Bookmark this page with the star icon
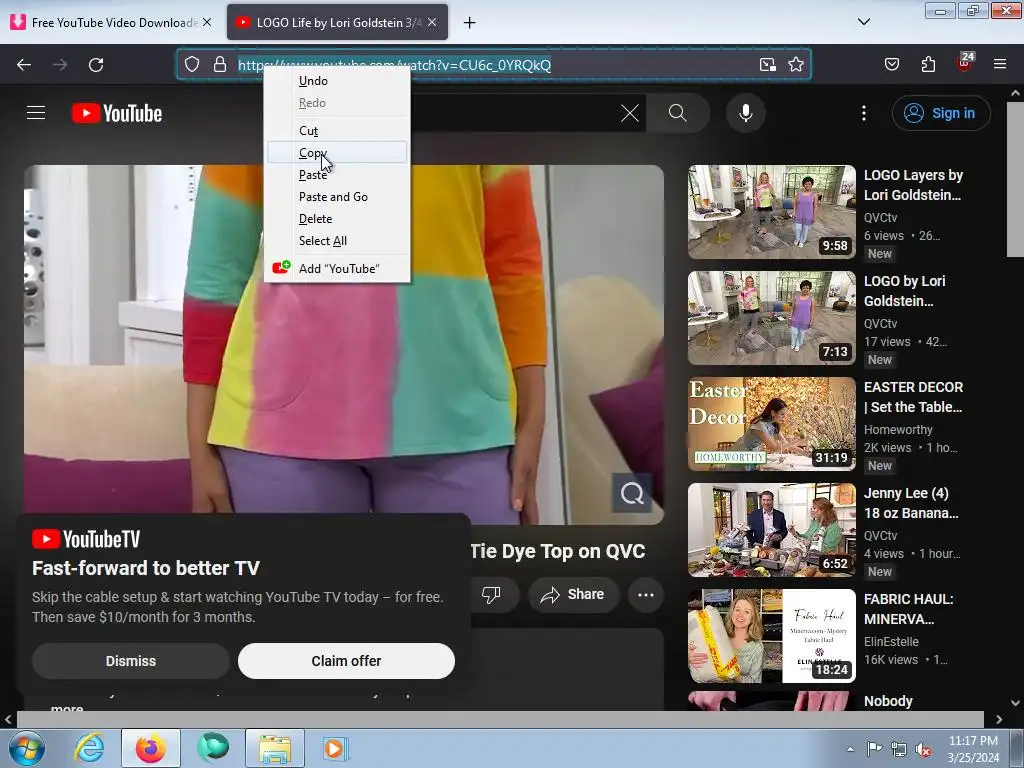 click(x=795, y=65)
